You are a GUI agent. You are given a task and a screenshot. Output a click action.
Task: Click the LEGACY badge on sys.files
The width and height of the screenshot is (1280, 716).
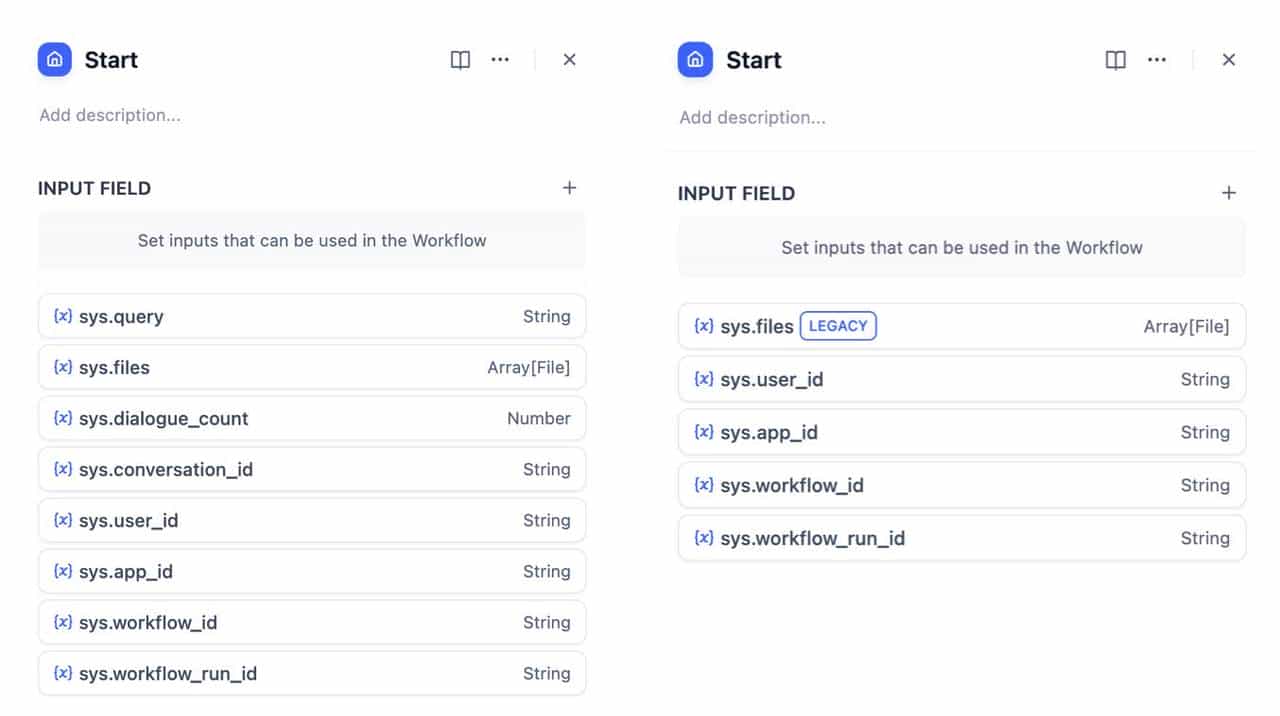[x=838, y=325]
